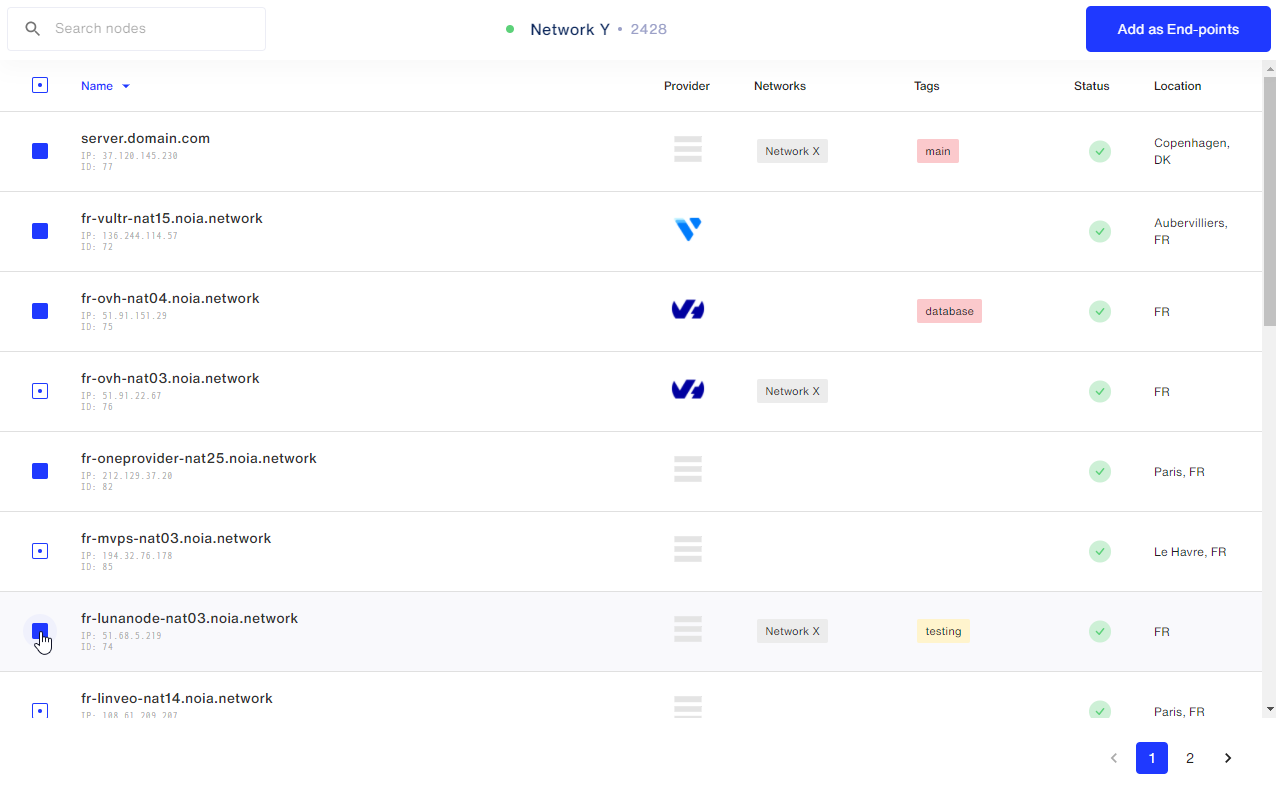Screen dimensions: 1276x794
Task: Uncheck the server.domain.com row checkbox
Action: [x=40, y=151]
